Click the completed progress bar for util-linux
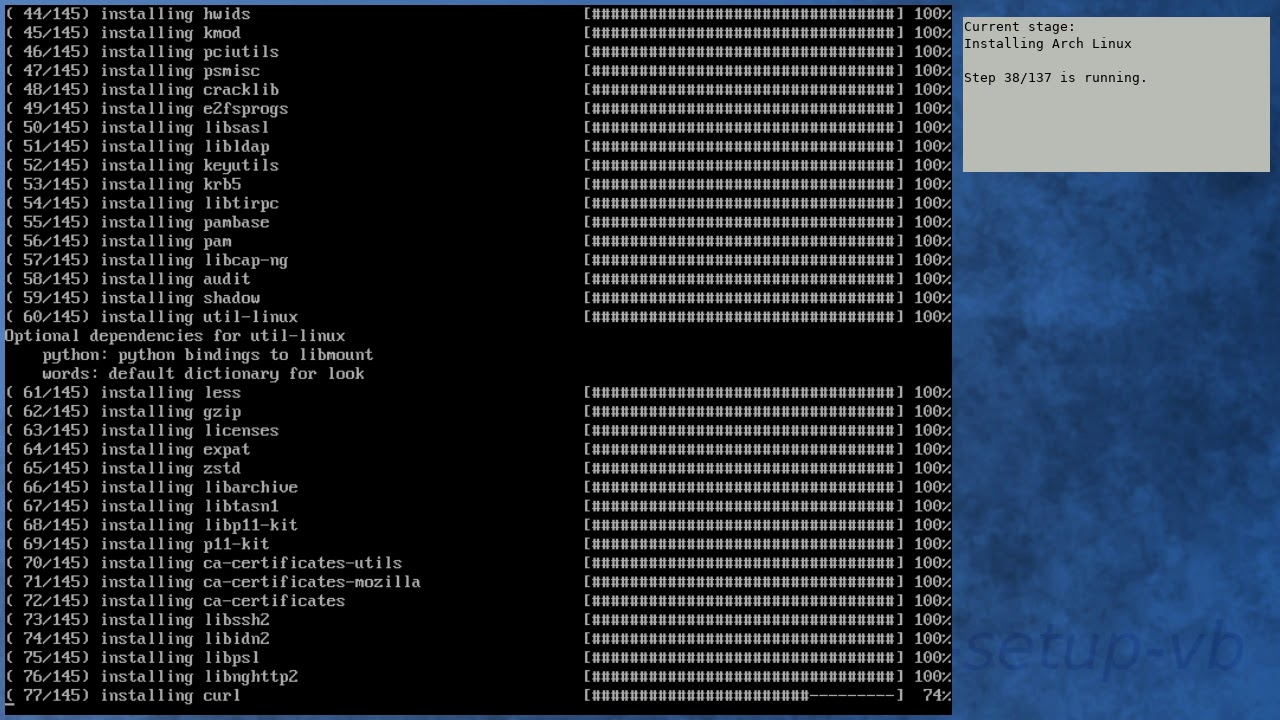The height and width of the screenshot is (720, 1280). tap(744, 317)
